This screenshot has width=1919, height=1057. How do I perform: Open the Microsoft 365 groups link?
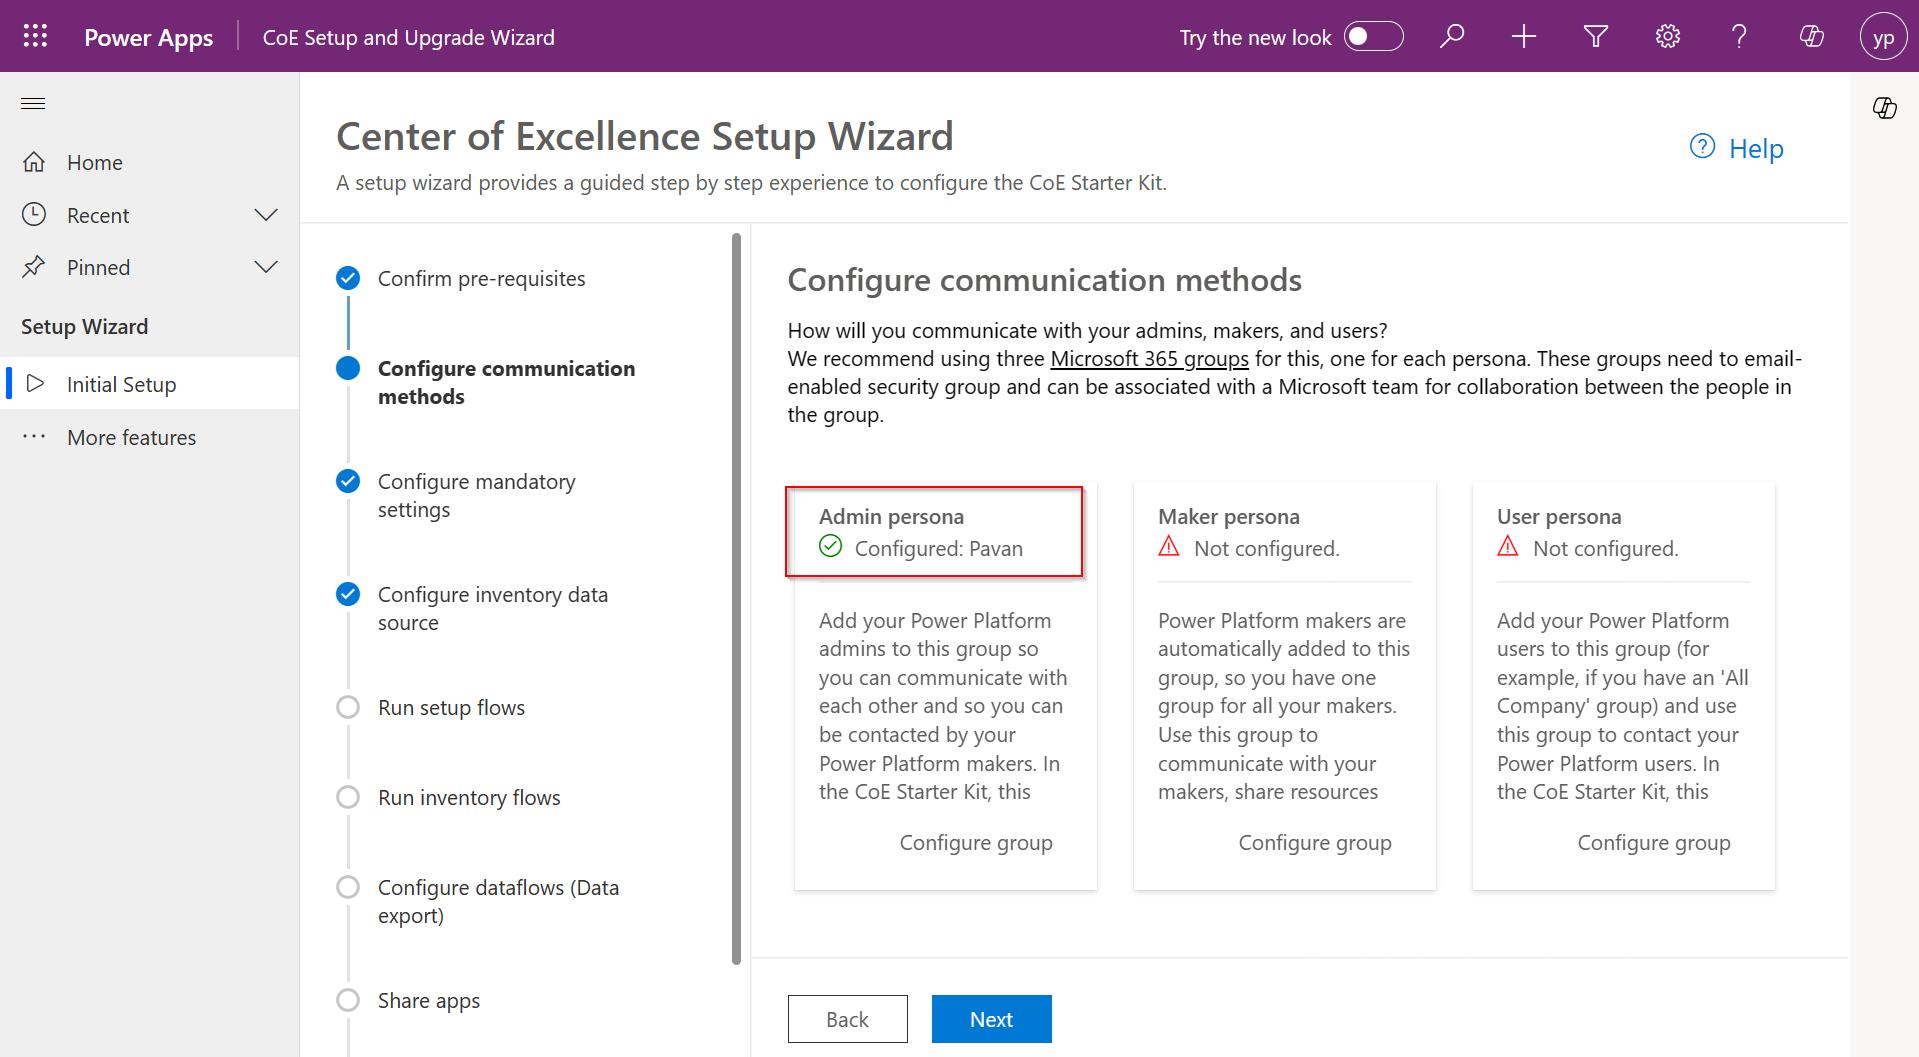[x=1148, y=358]
